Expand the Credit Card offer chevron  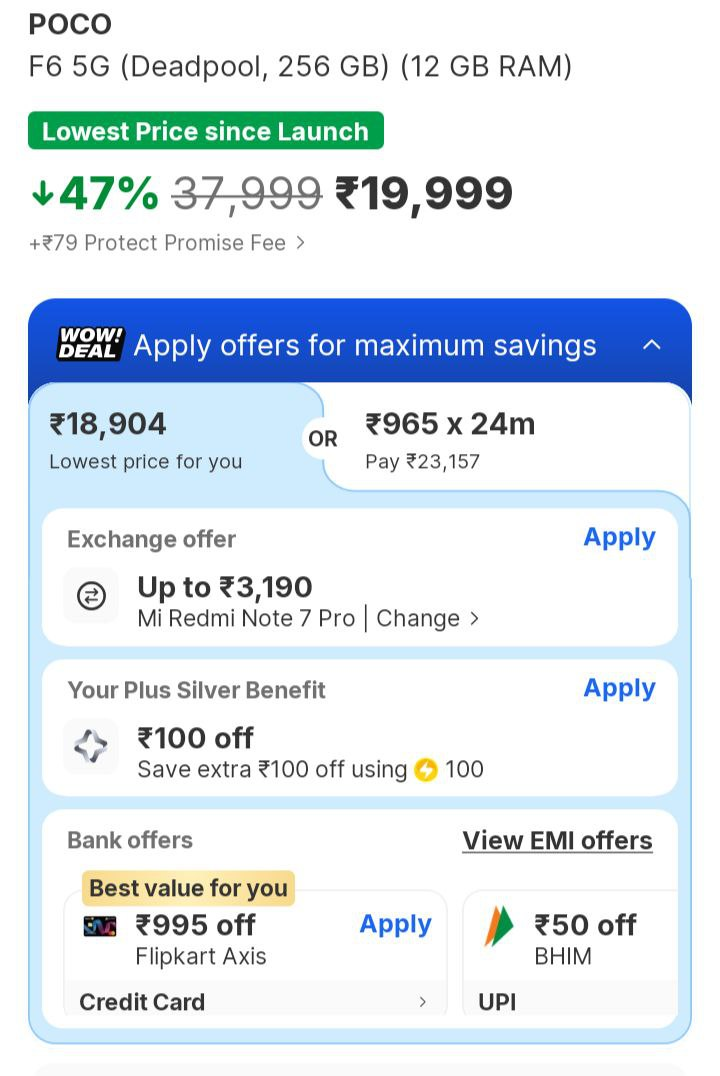(x=422, y=1001)
